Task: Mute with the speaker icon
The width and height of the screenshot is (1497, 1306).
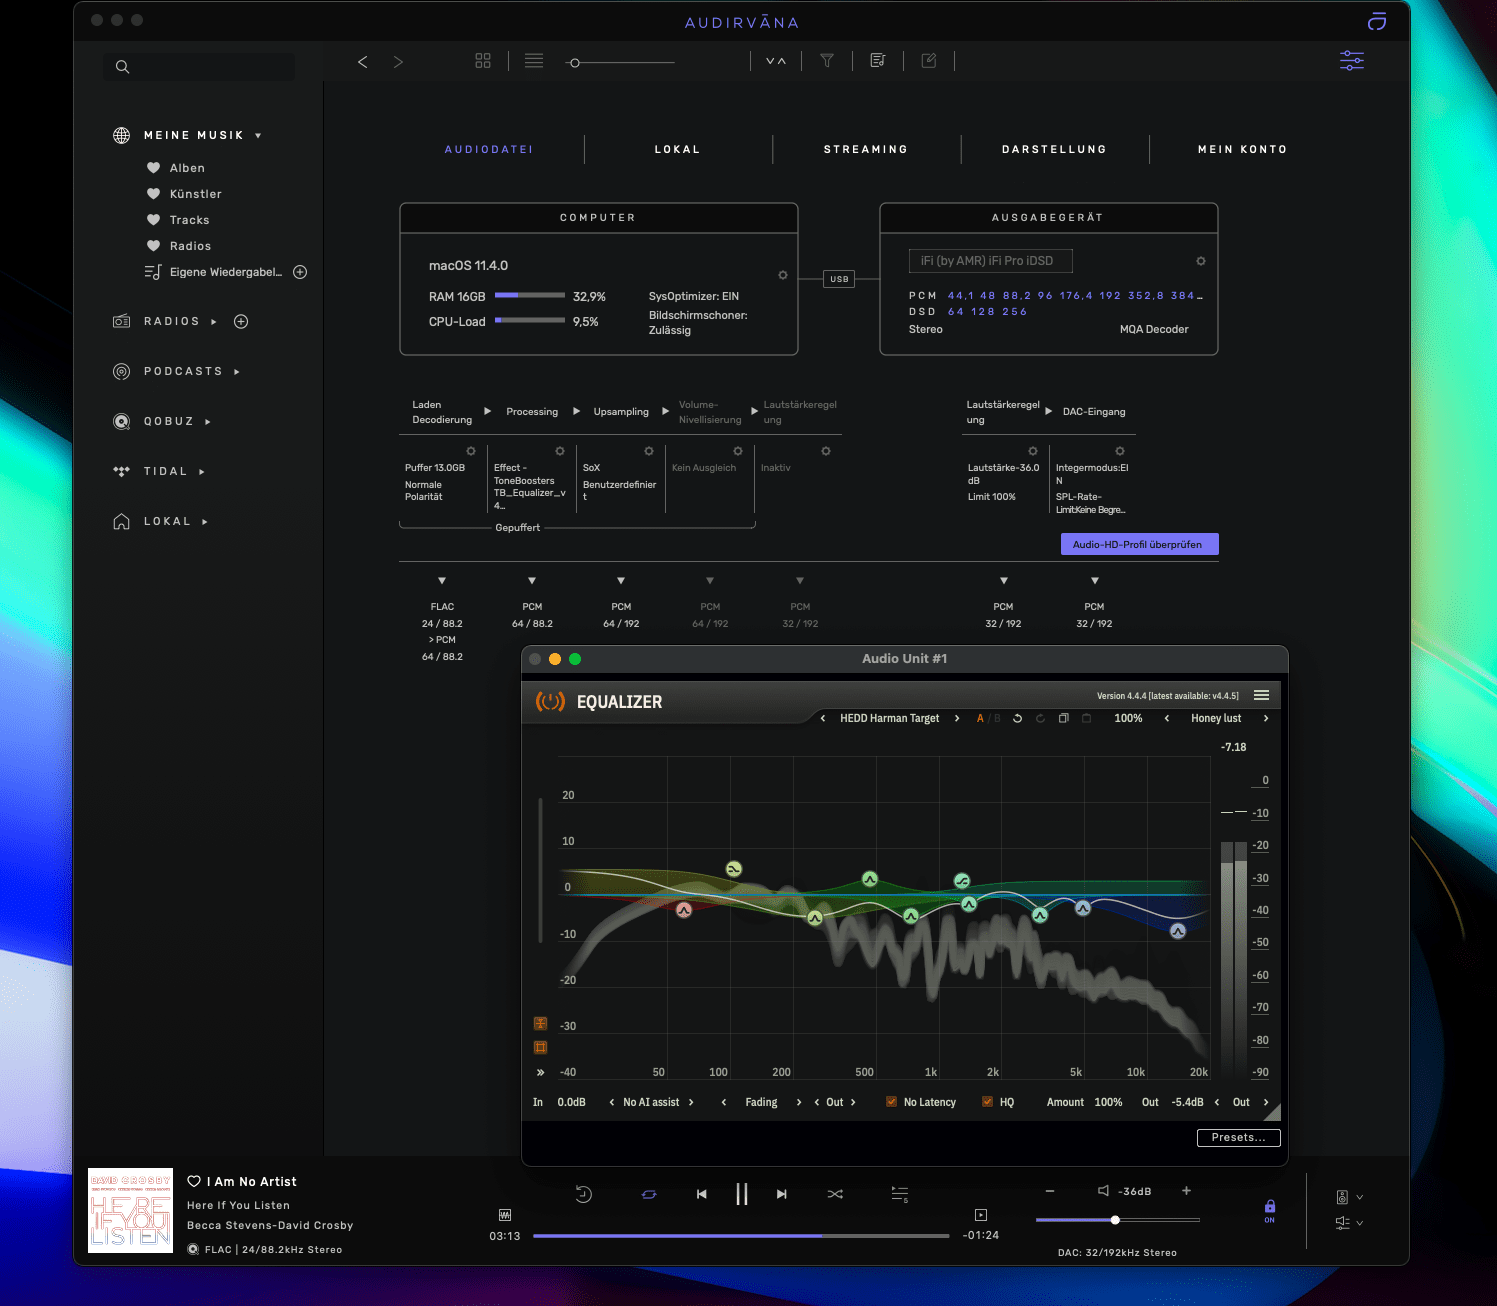Action: 1103,1191
